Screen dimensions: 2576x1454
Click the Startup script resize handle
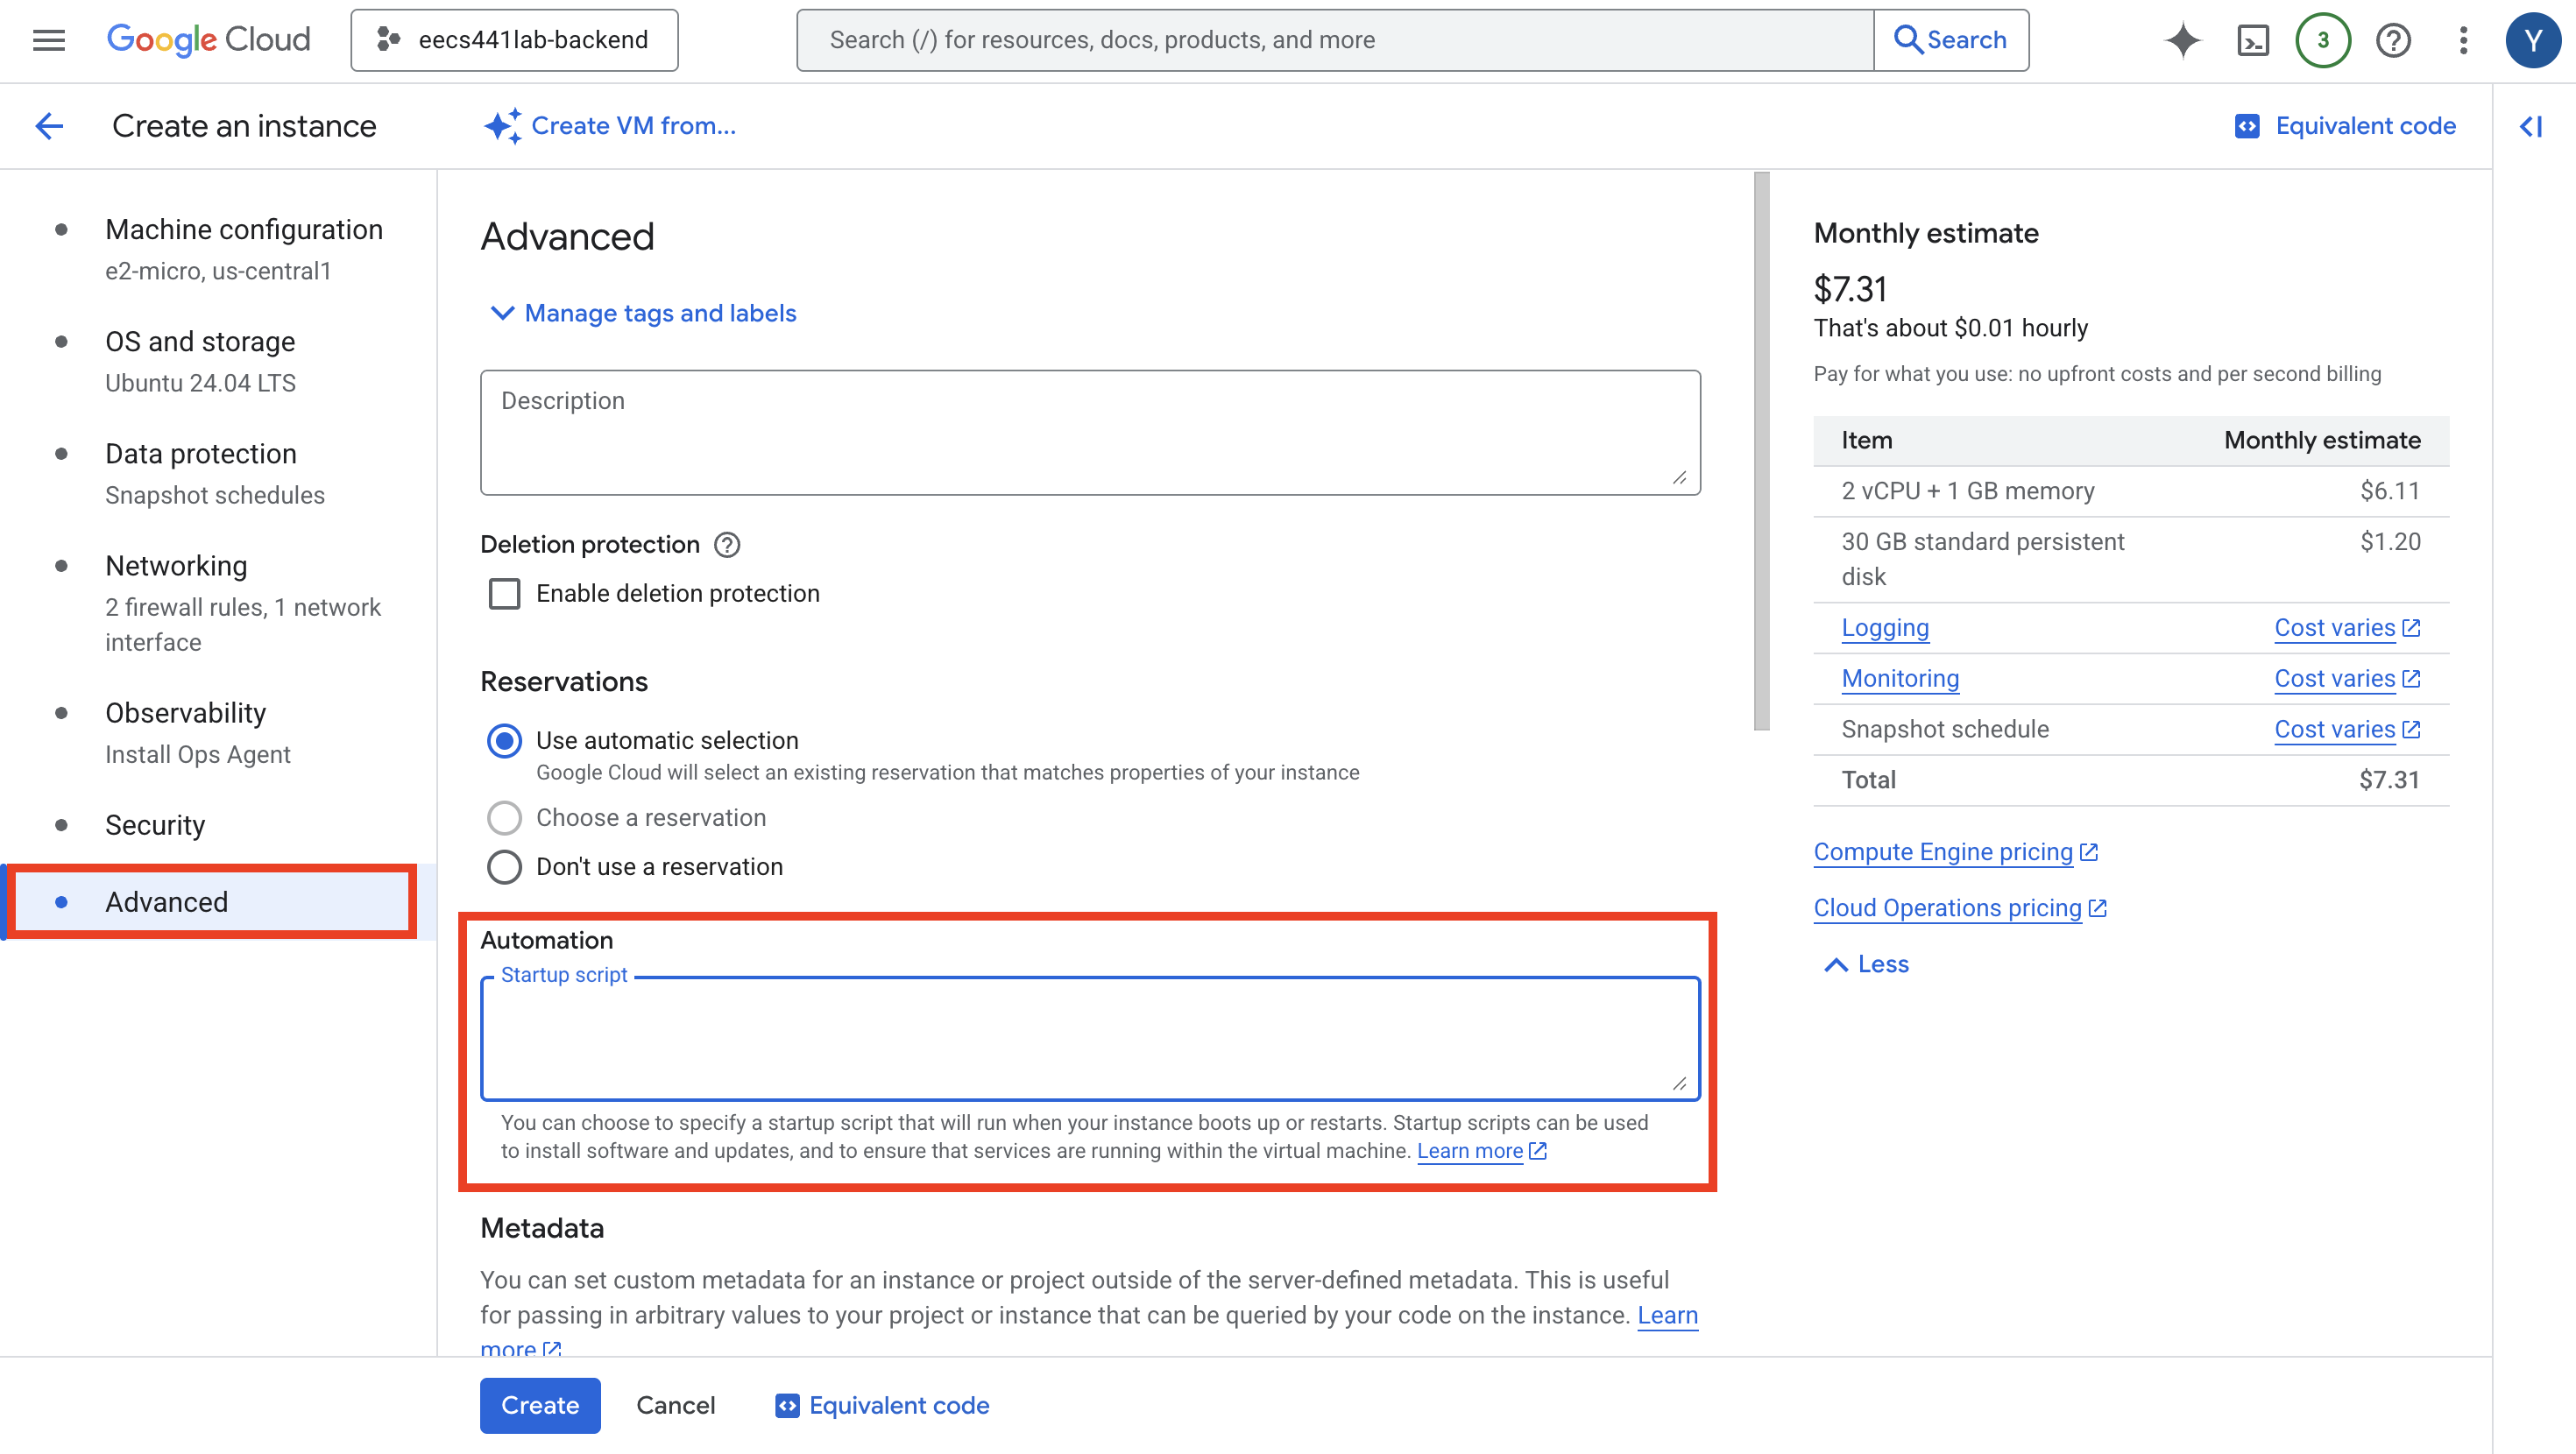pyautogui.click(x=1680, y=1083)
